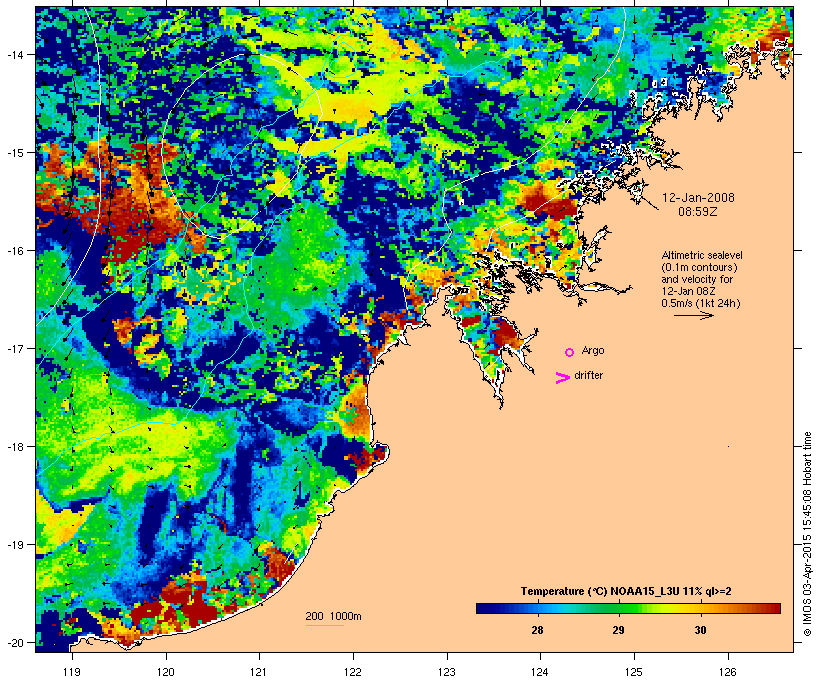Viewport: 820px width, 680px height.
Task: Click the IMOS copyright timestamp text
Action: point(807,535)
